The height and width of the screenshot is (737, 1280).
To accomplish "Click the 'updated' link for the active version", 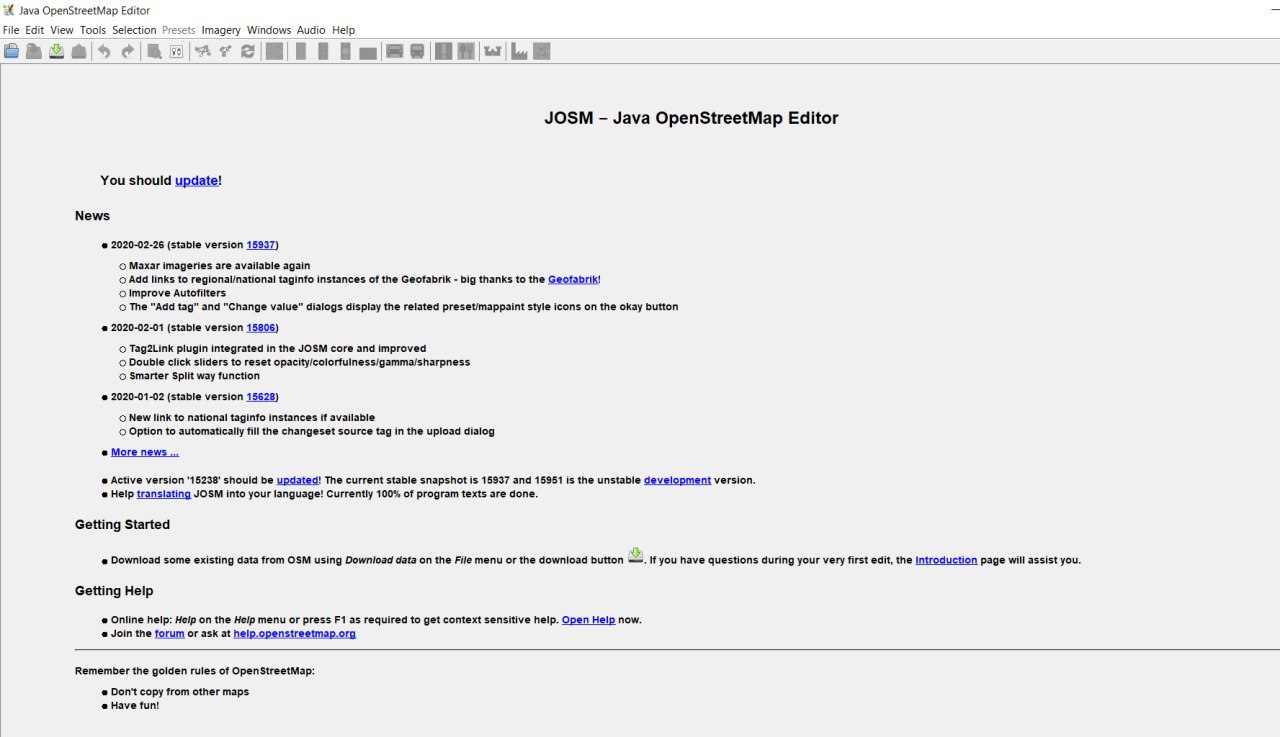I will tap(297, 480).
